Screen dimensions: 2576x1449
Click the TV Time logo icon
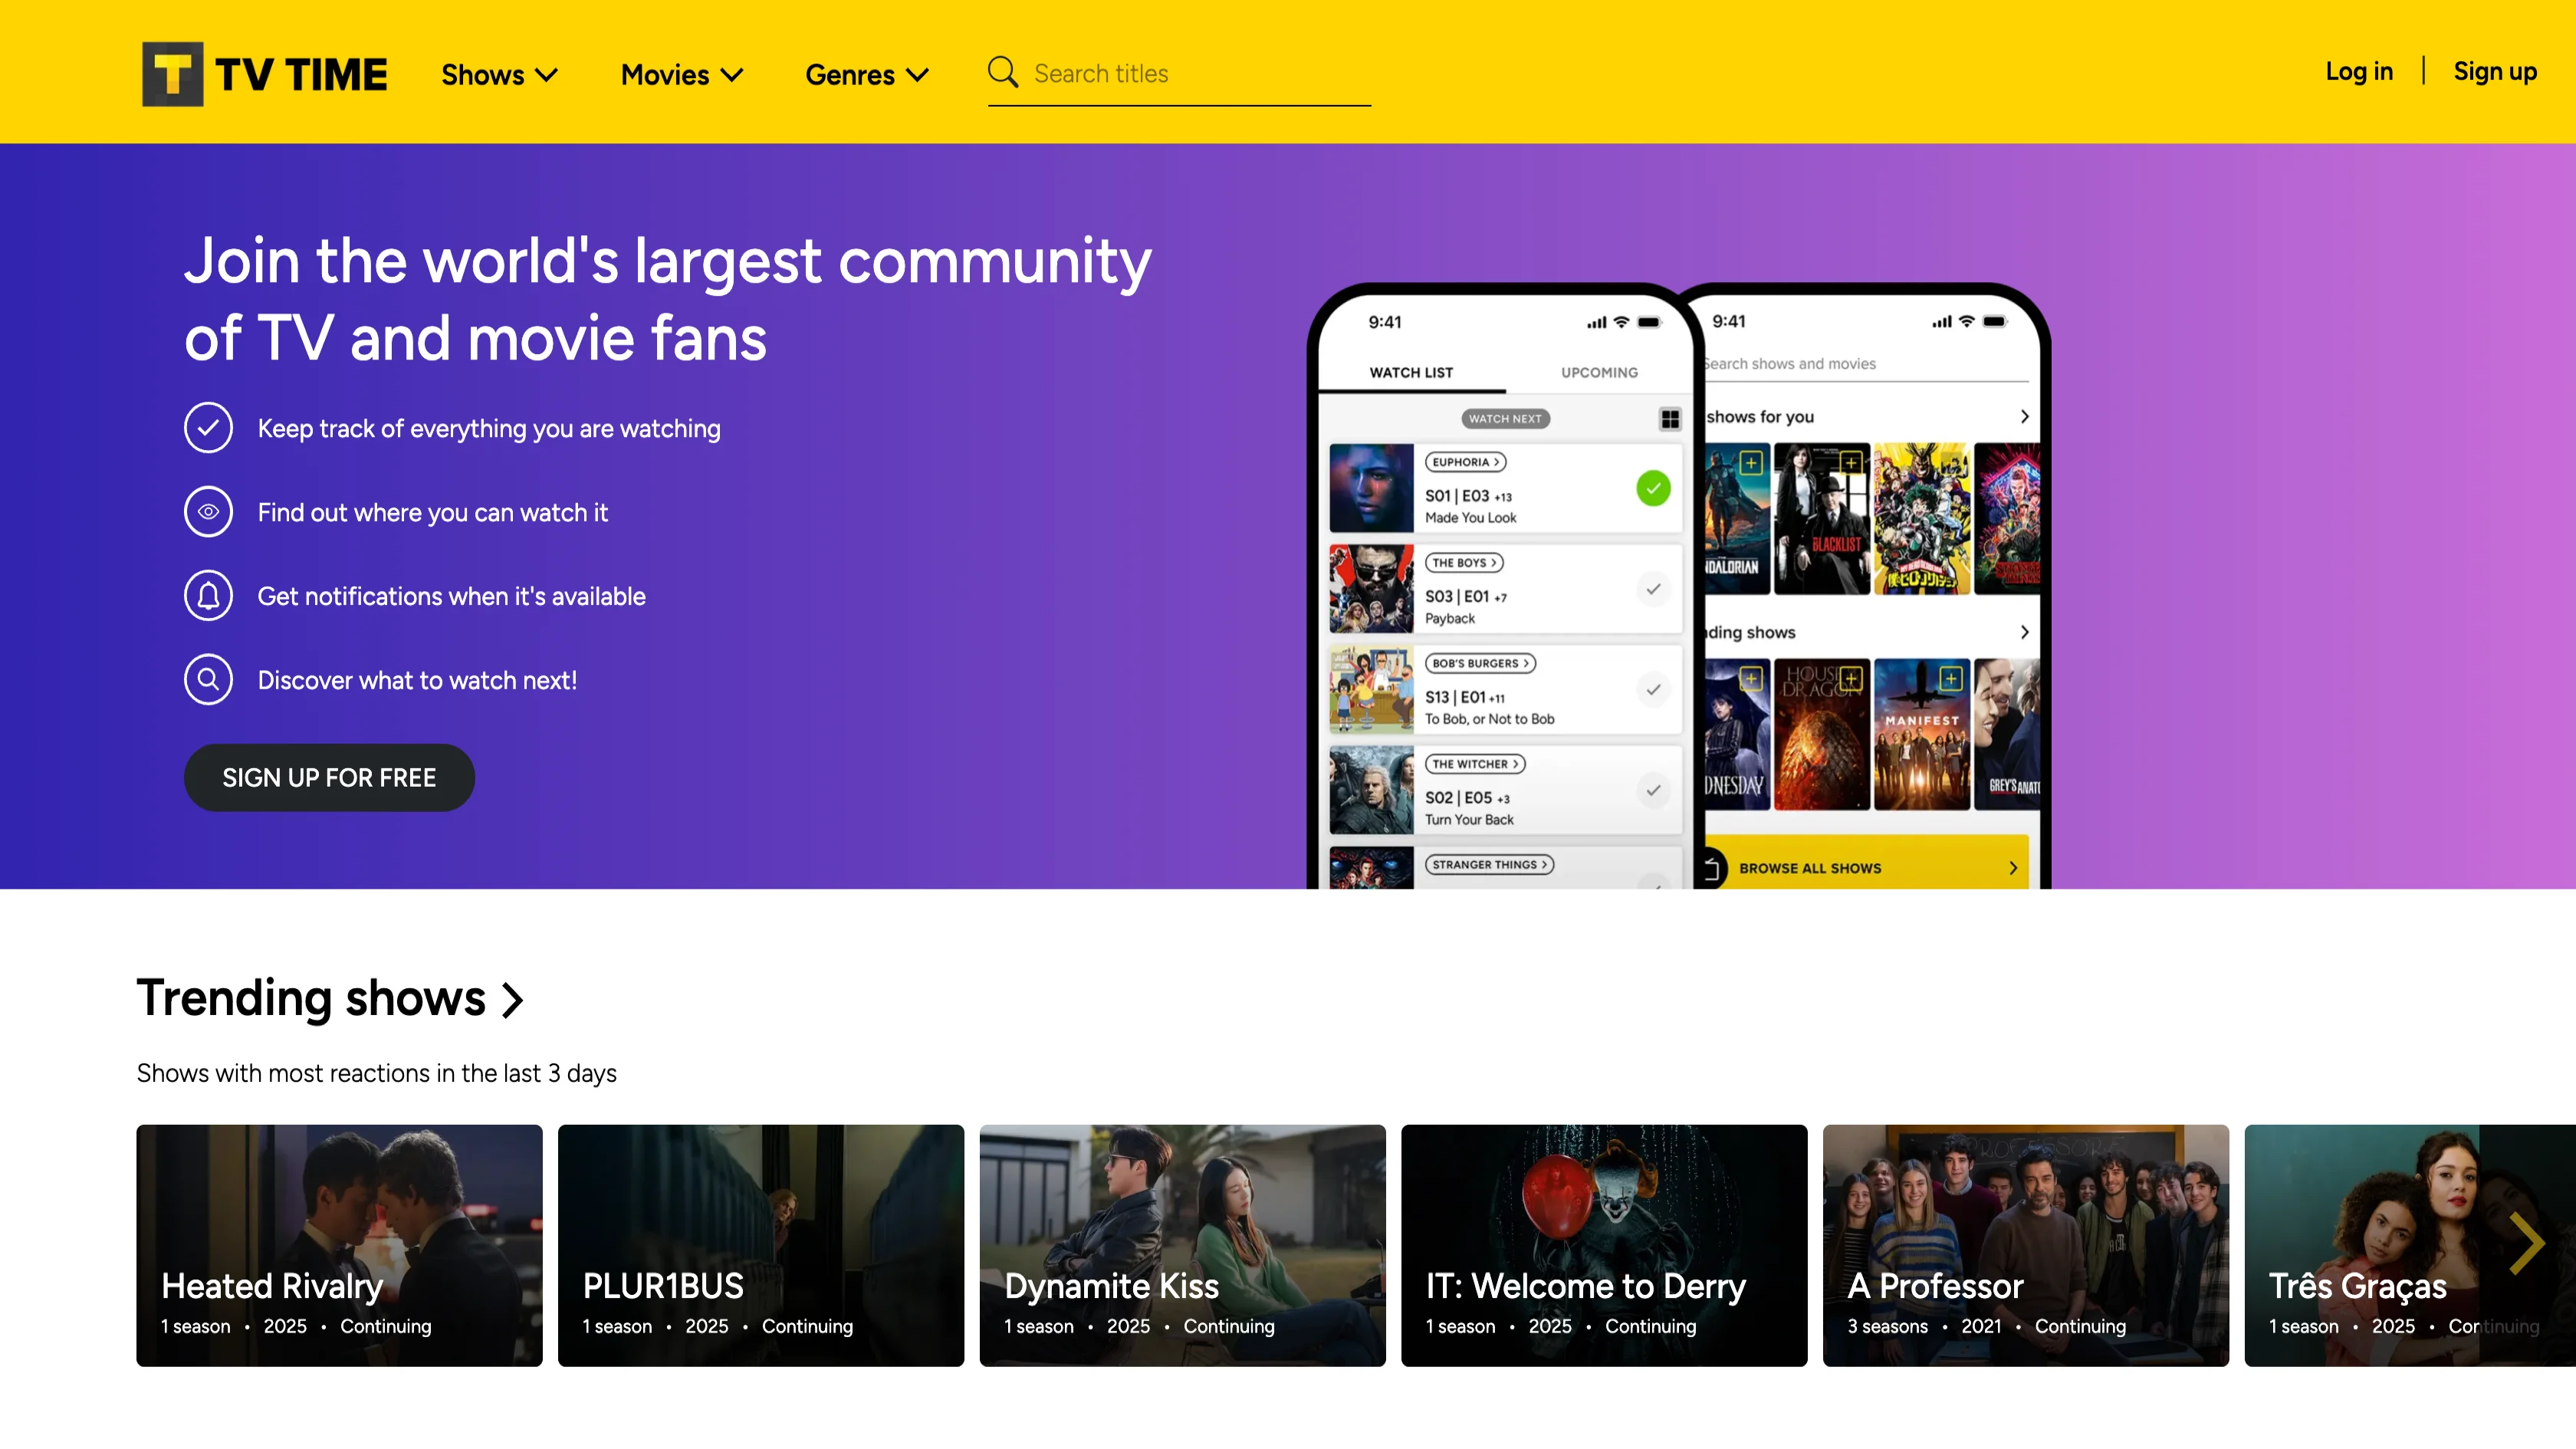(172, 74)
